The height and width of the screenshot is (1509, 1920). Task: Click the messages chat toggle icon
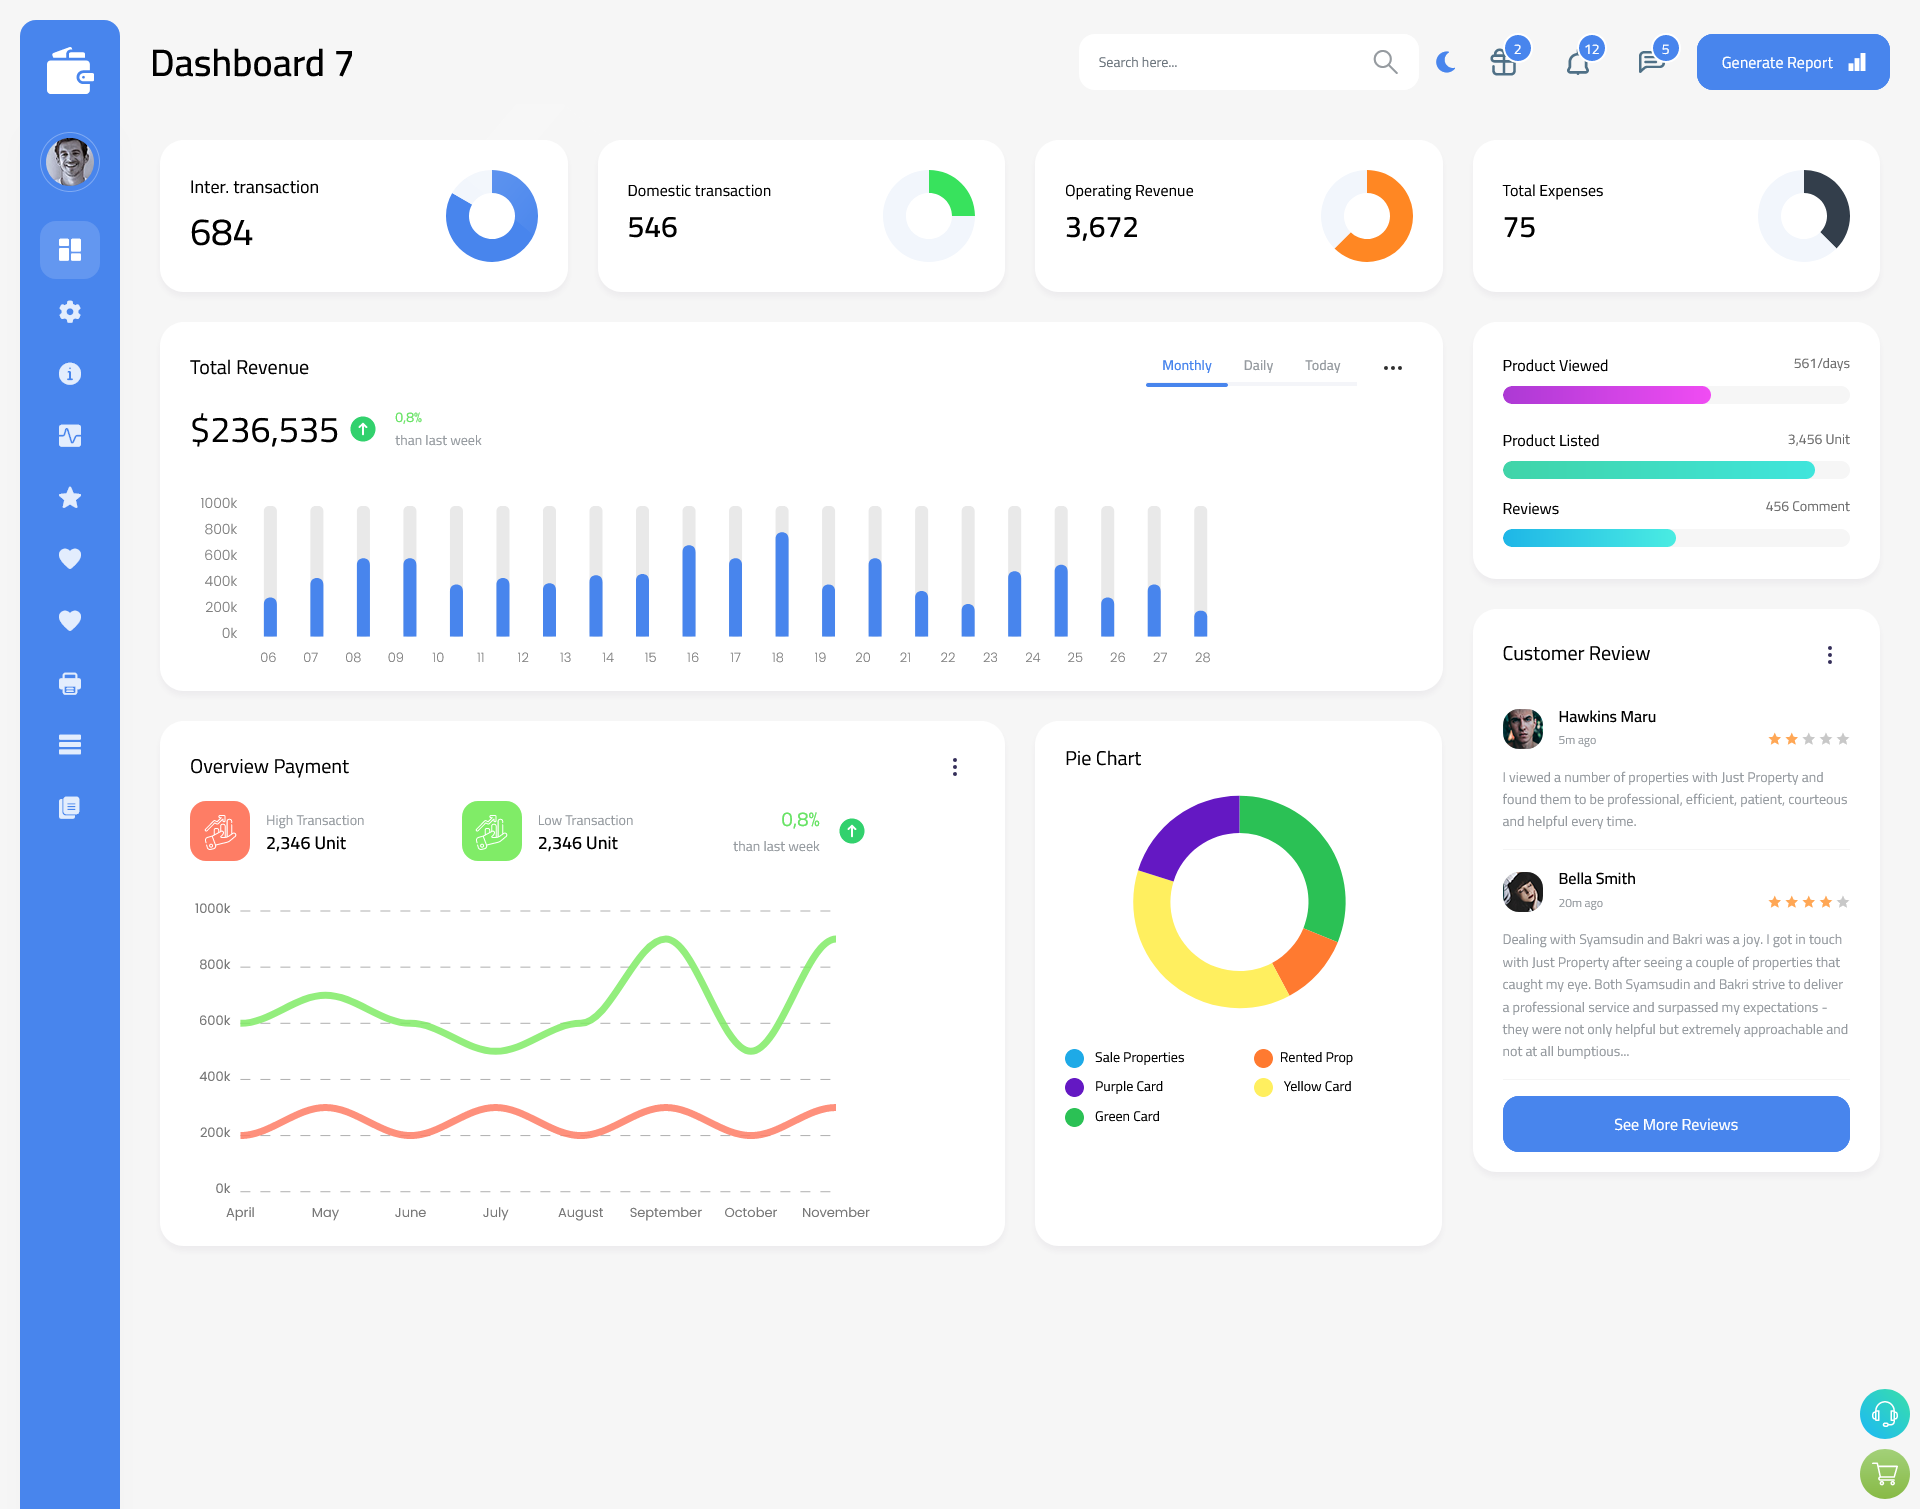tap(1649, 62)
